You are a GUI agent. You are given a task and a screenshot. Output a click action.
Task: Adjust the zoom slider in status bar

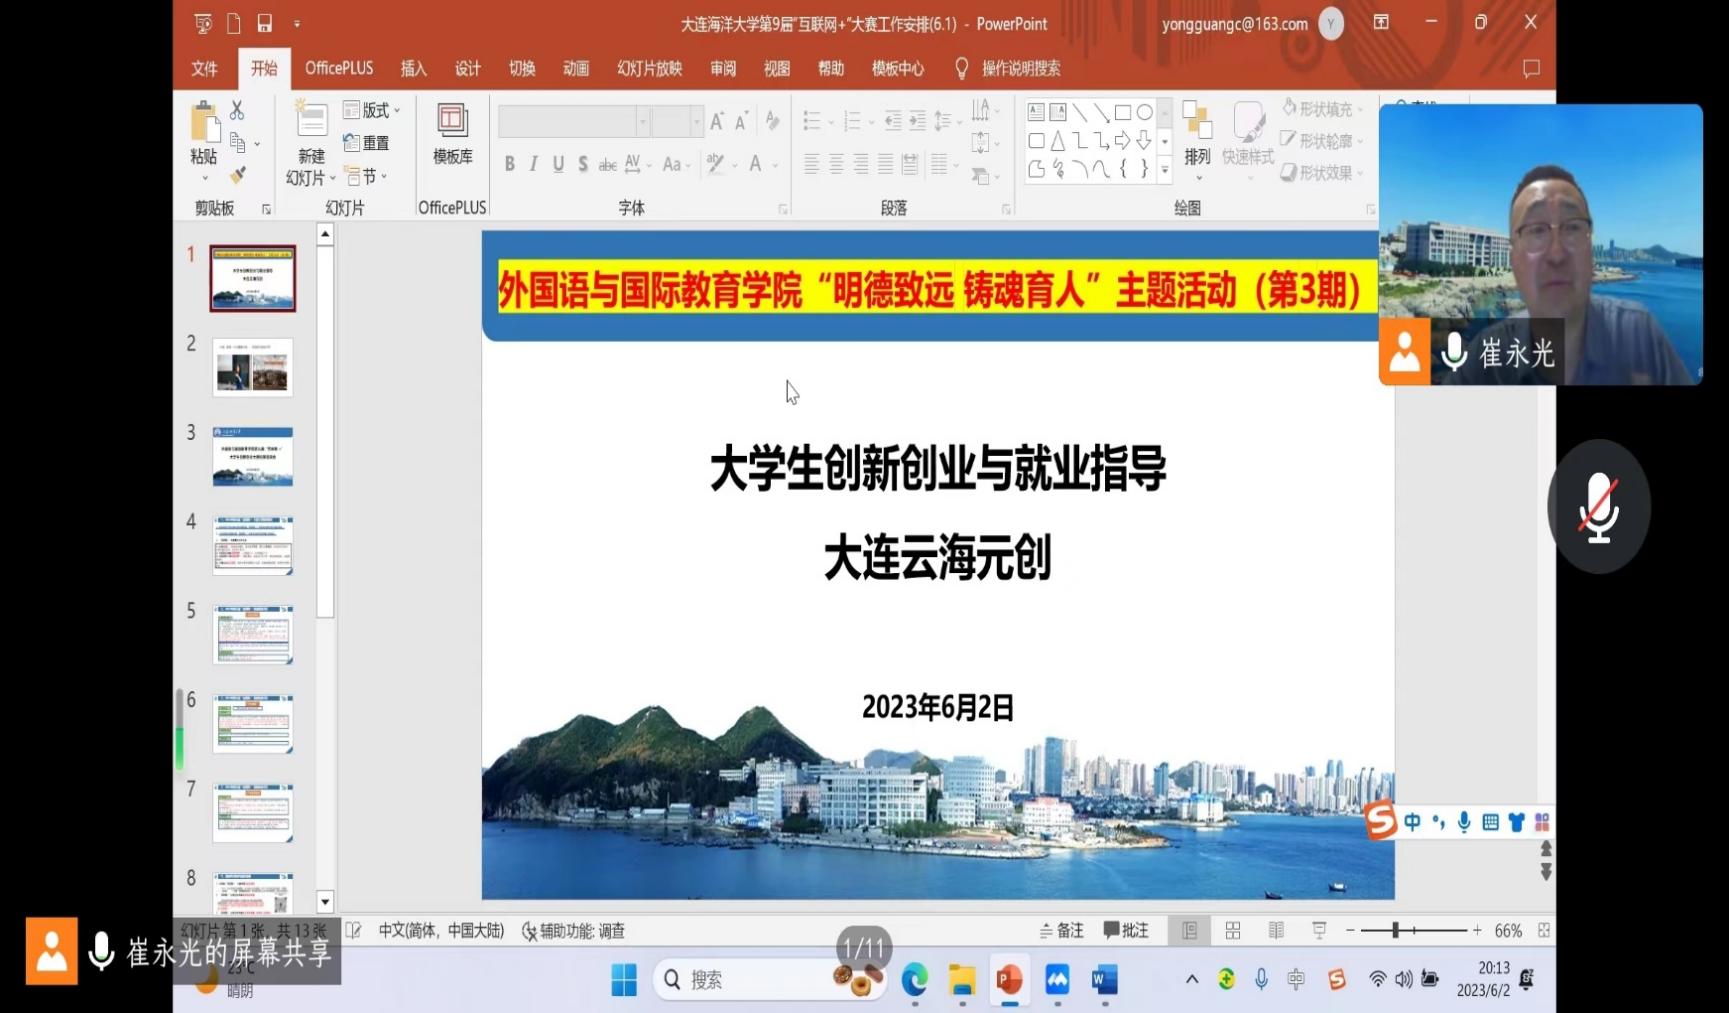[x=1395, y=931]
